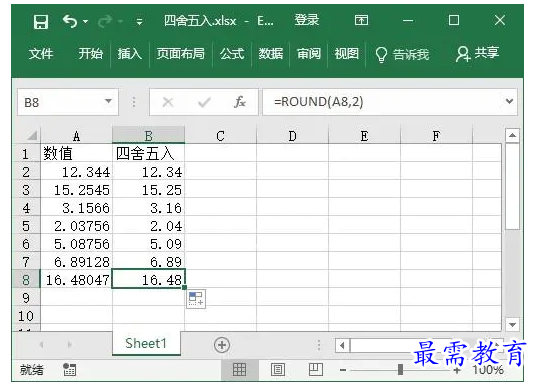Click the macro recording status bar icon

click(70, 369)
